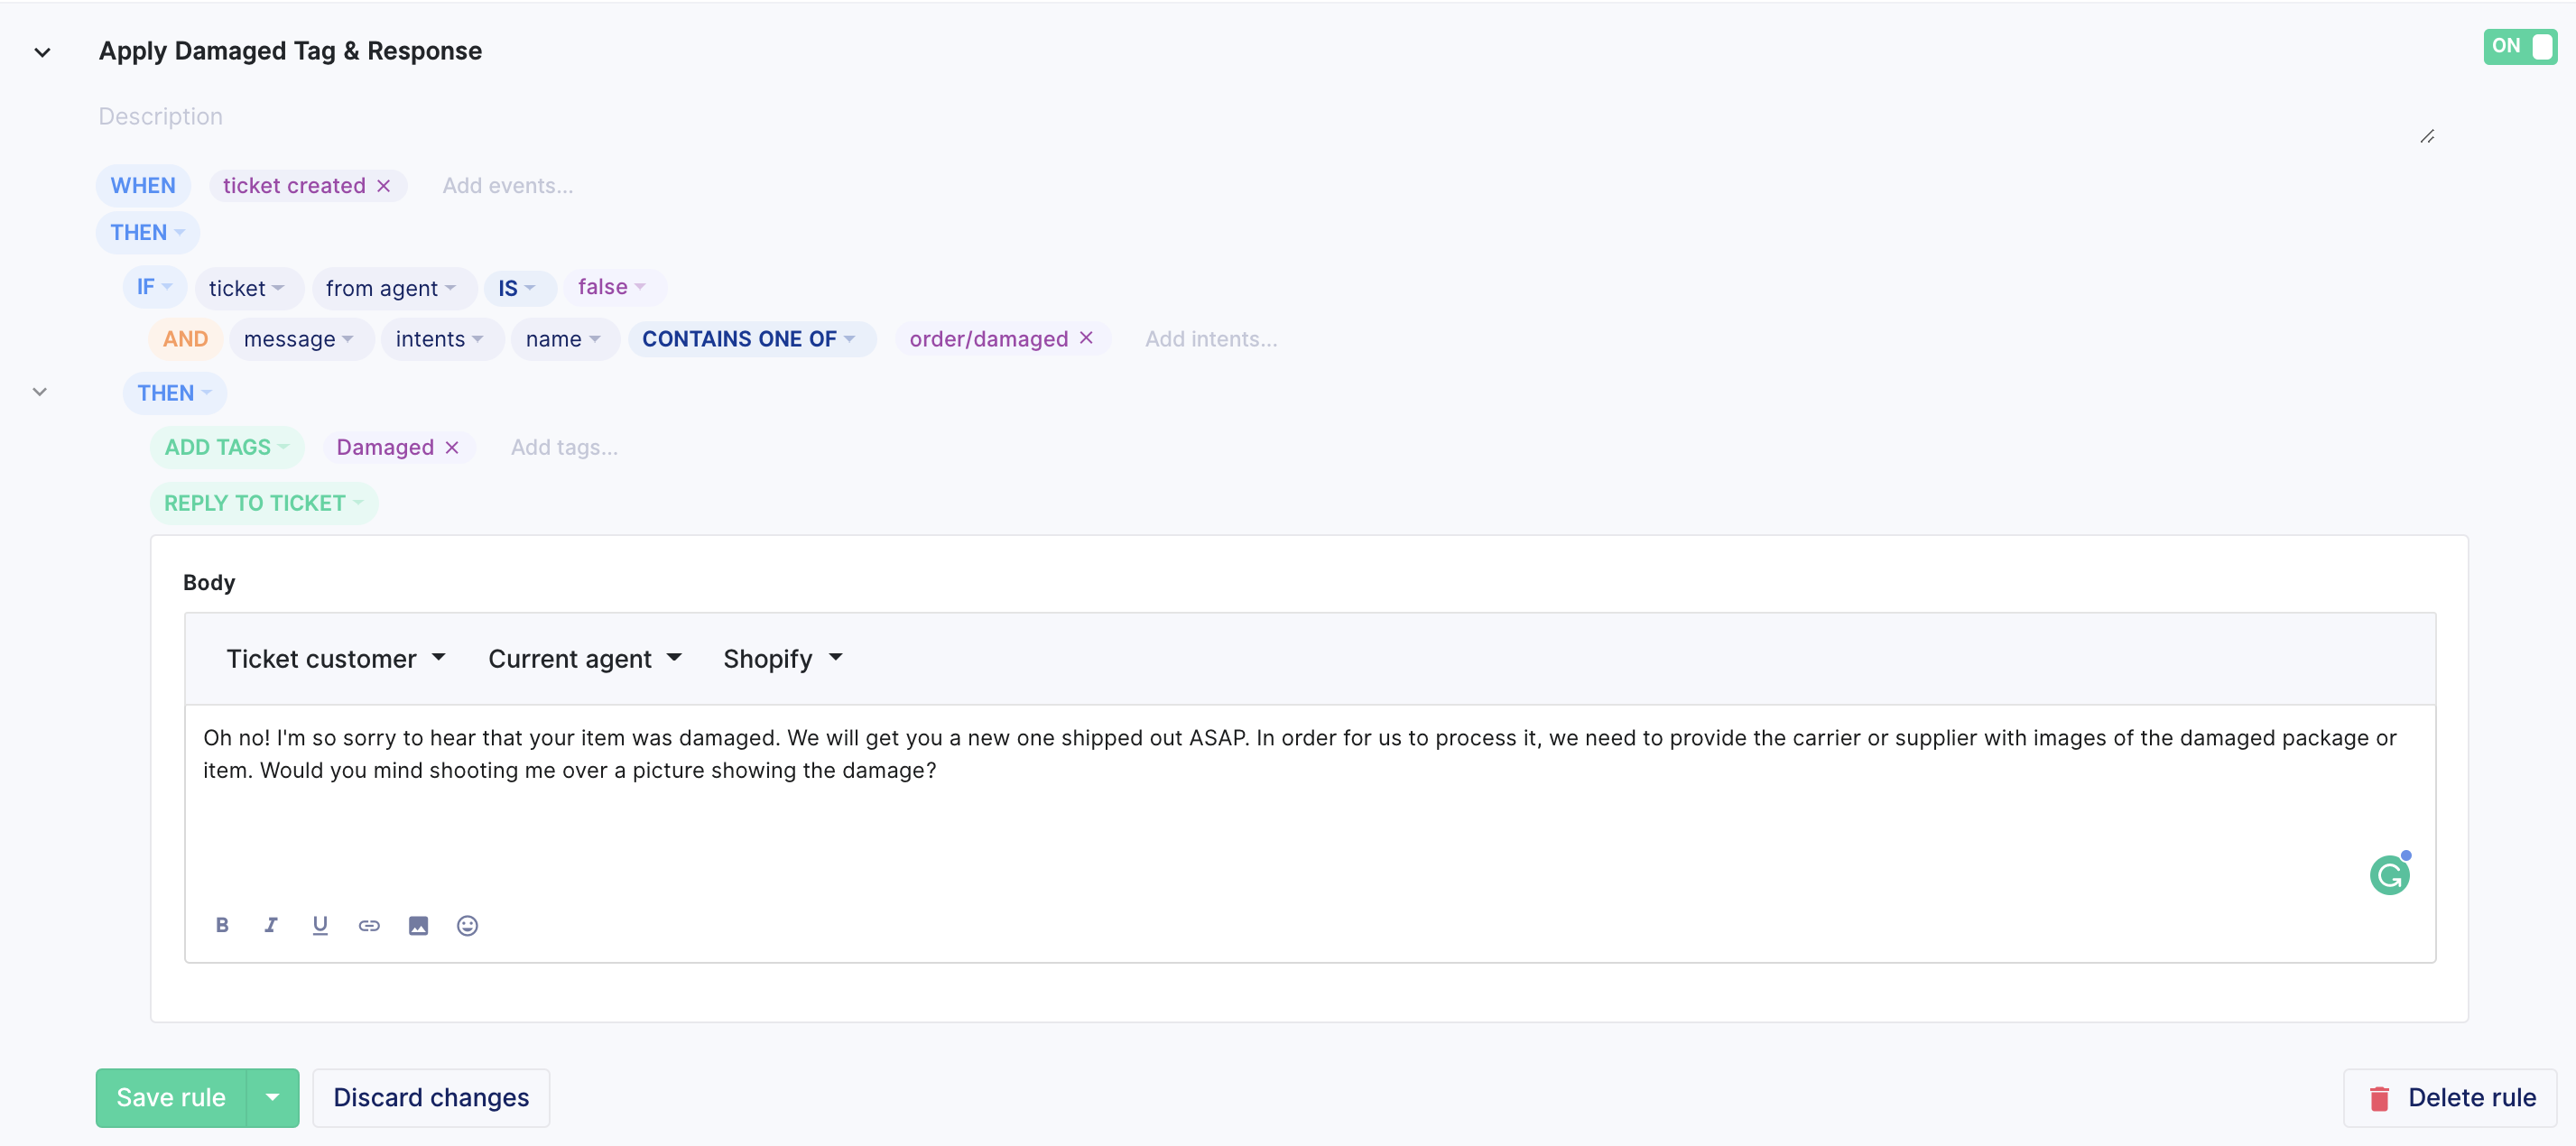Click the Body label

[209, 582]
